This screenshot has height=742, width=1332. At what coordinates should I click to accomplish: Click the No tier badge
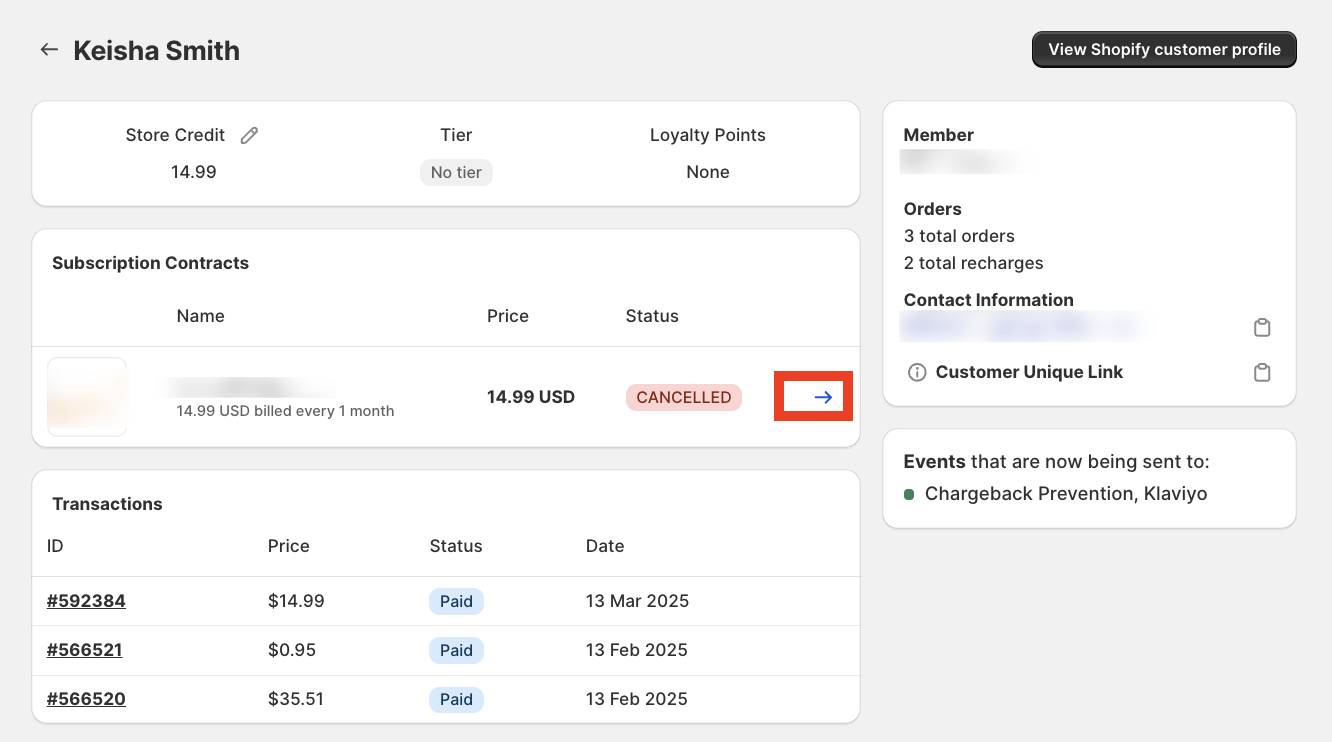coord(456,172)
